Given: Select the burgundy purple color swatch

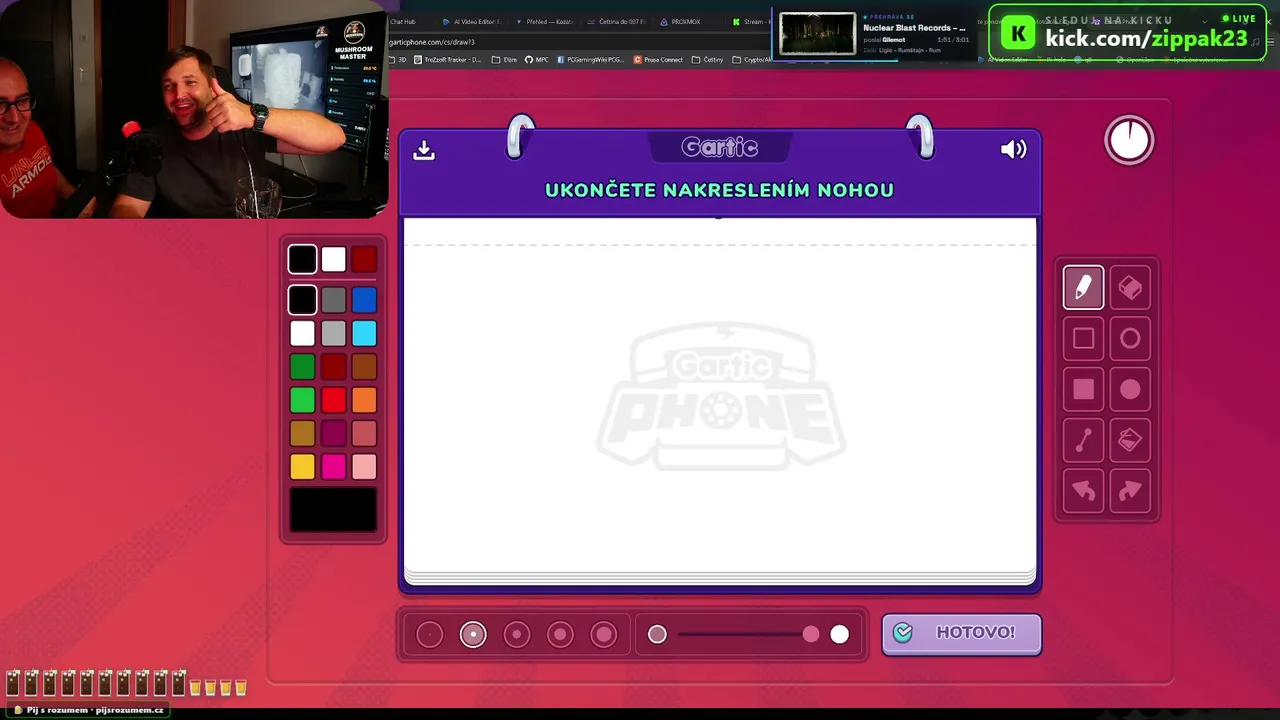Looking at the screenshot, I should pyautogui.click(x=333, y=433).
